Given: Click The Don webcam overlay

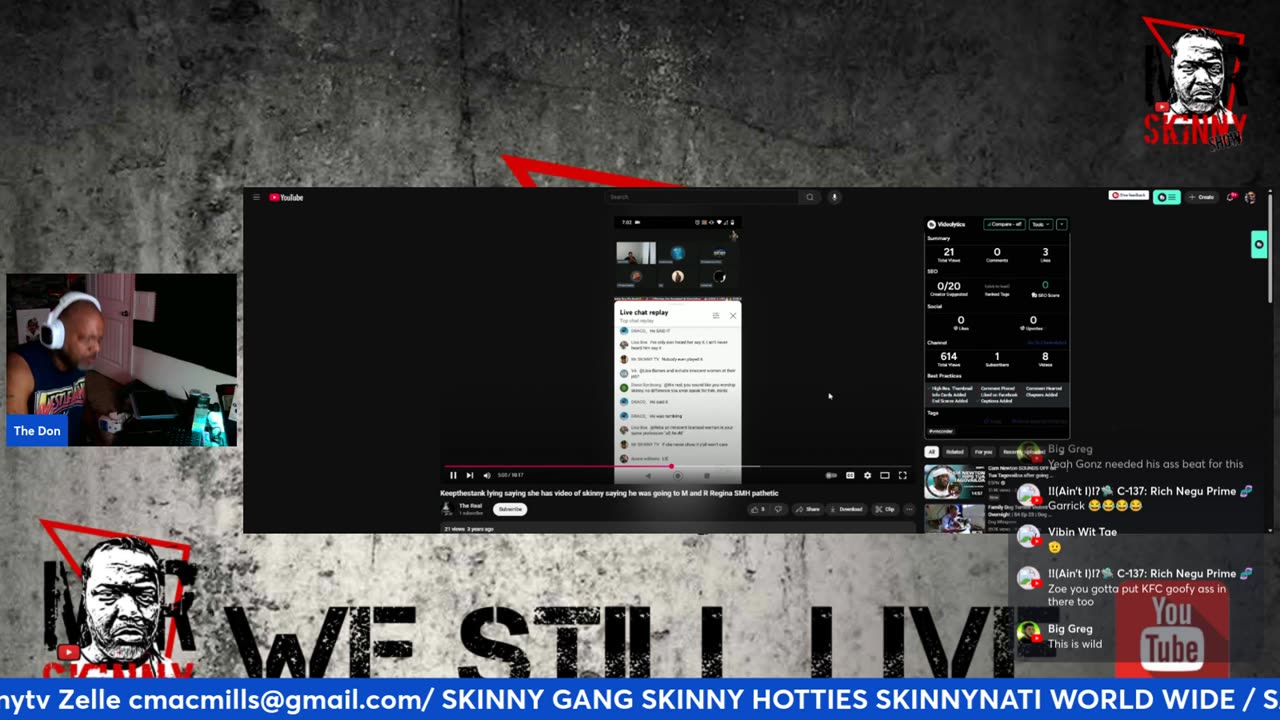Looking at the screenshot, I should click(122, 359).
